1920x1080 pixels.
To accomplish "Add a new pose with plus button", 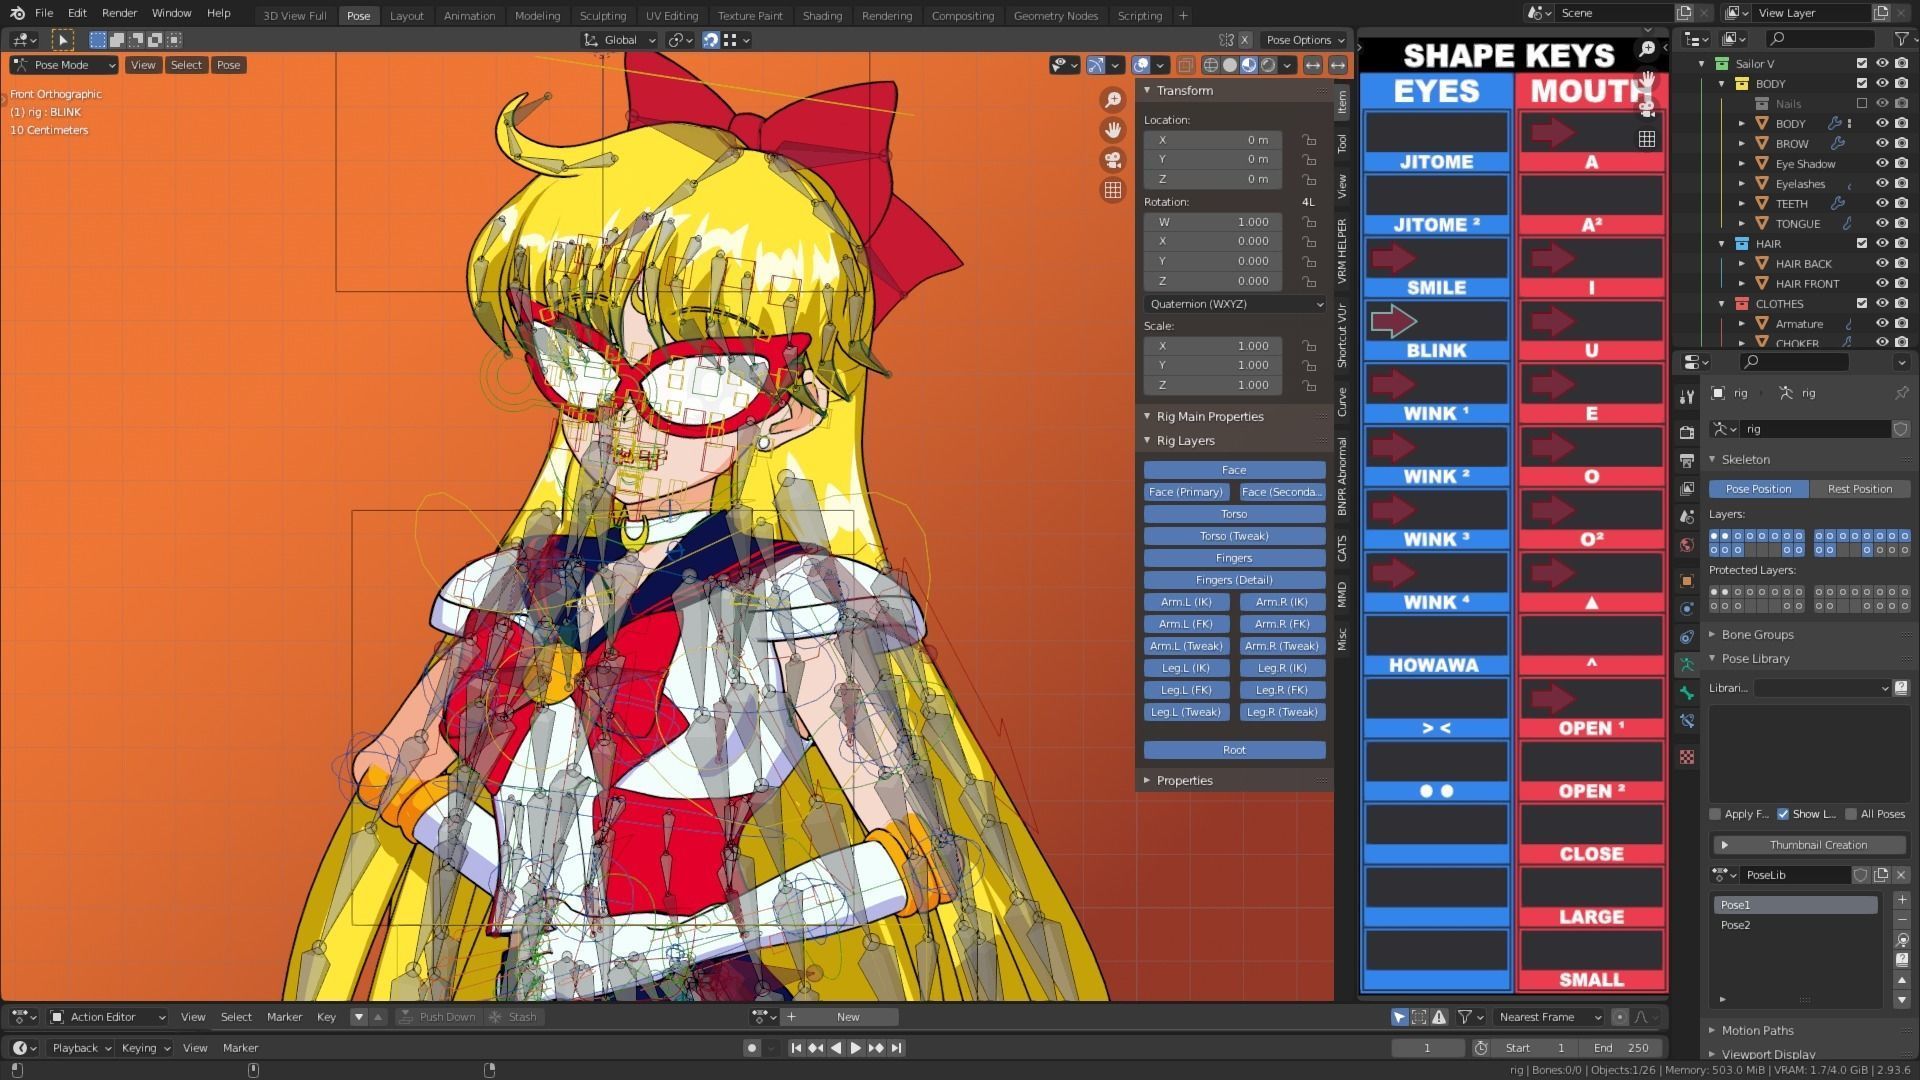I will point(1901,900).
